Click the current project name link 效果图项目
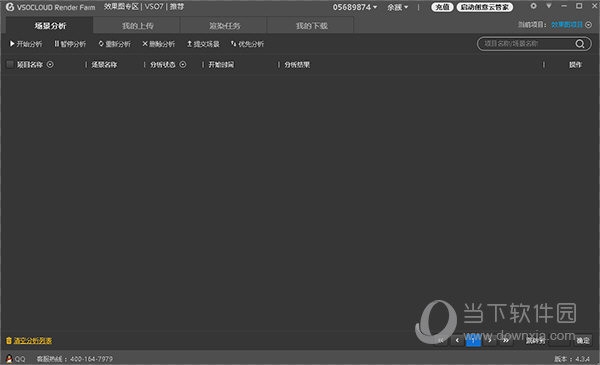Screen dimensions: 600x365 (x=567, y=25)
